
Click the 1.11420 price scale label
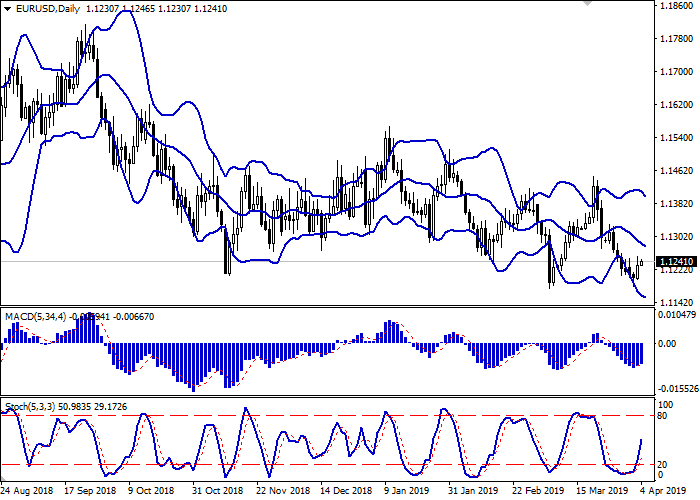676,303
